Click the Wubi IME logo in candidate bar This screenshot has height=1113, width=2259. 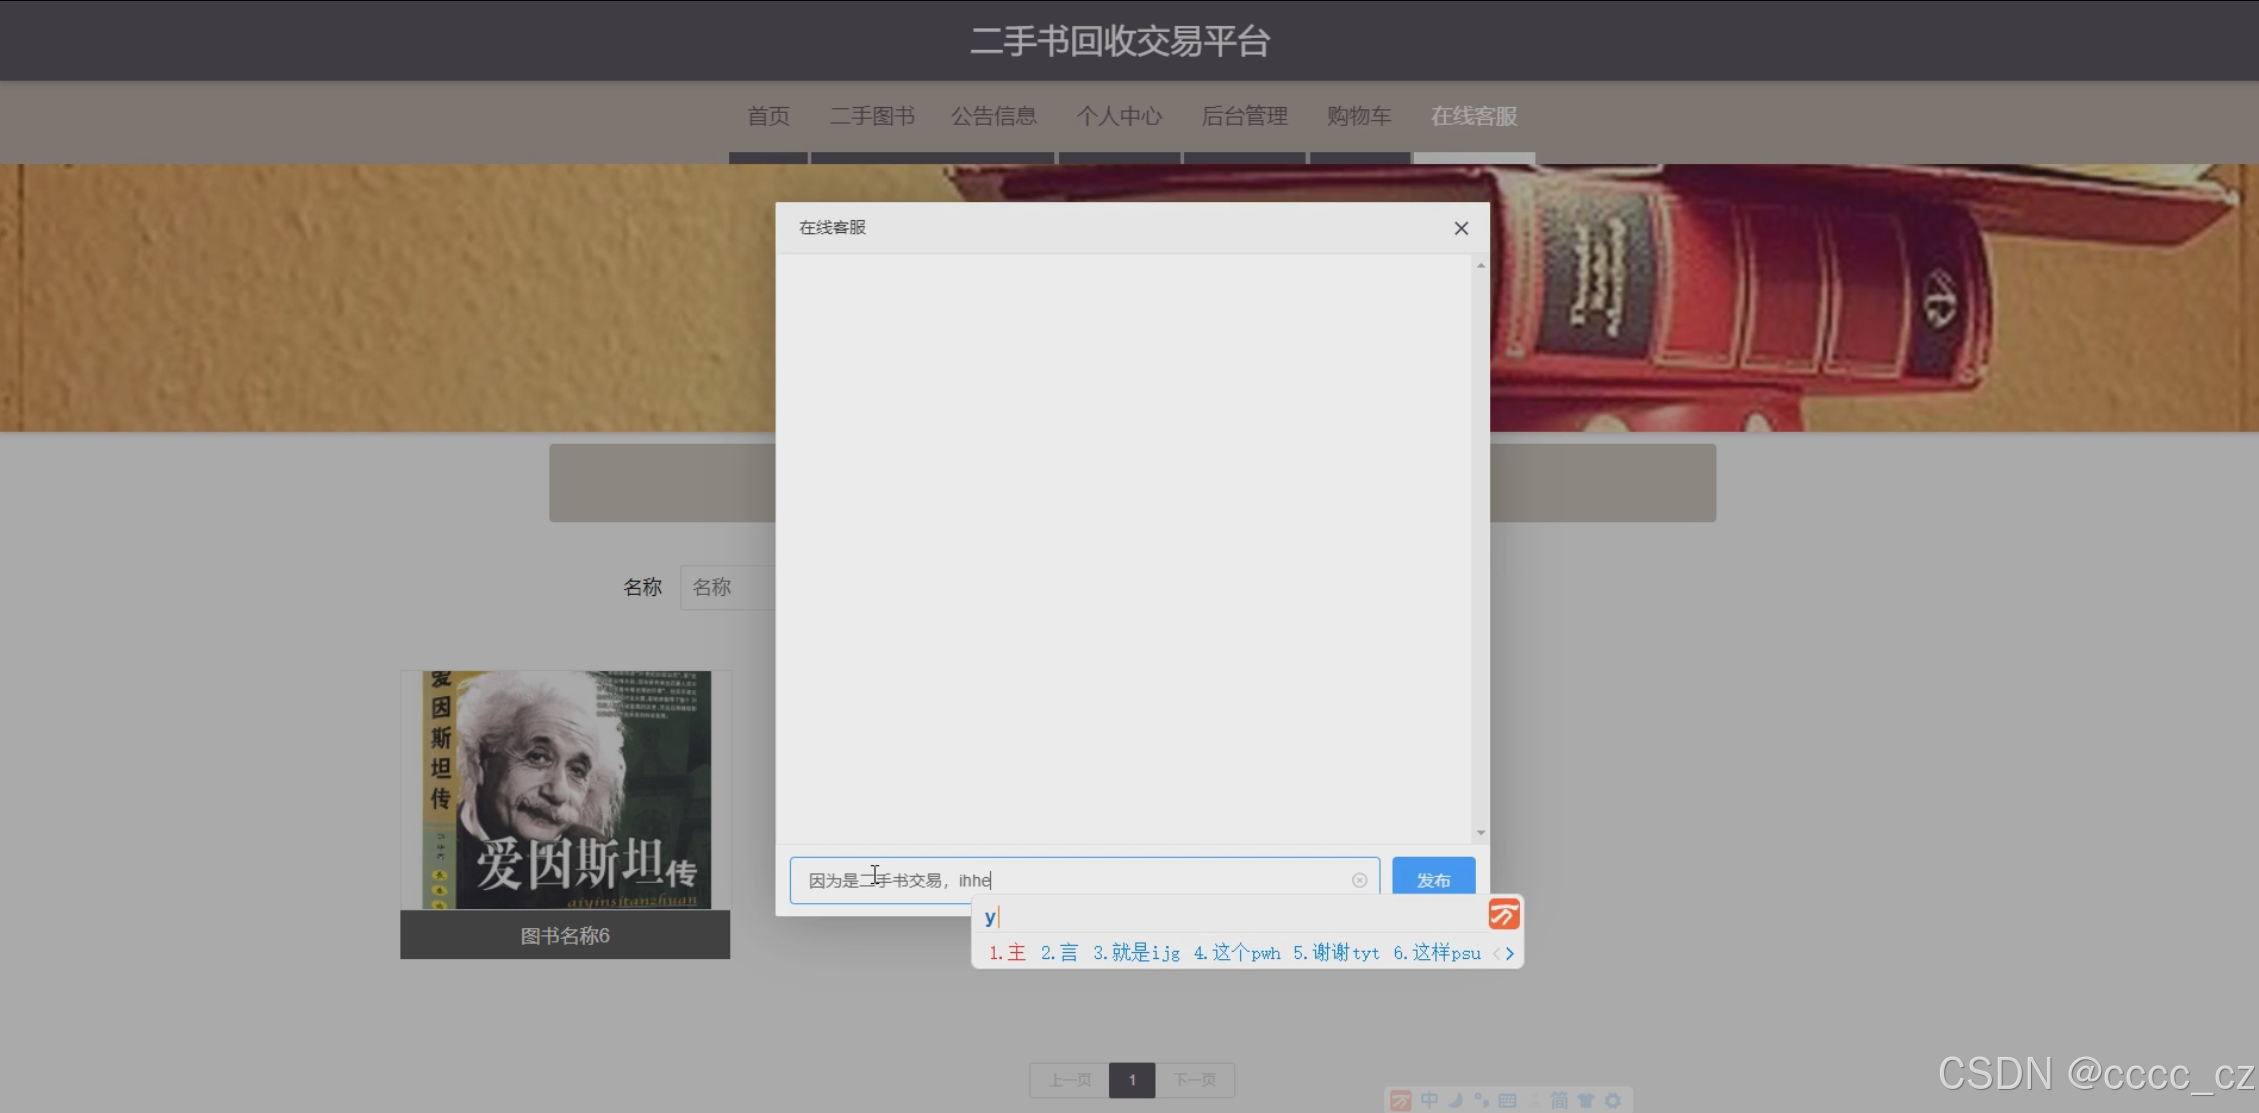[x=1504, y=914]
